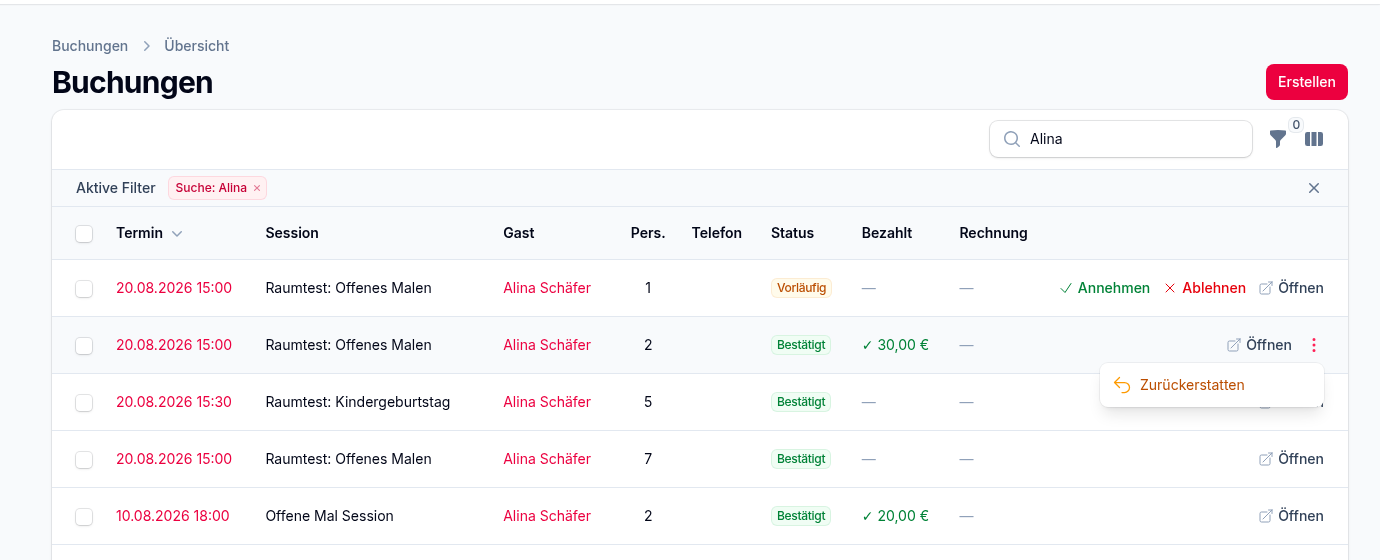The height and width of the screenshot is (560, 1380).
Task: Go to Buchungen in the breadcrumb
Action: tap(90, 46)
